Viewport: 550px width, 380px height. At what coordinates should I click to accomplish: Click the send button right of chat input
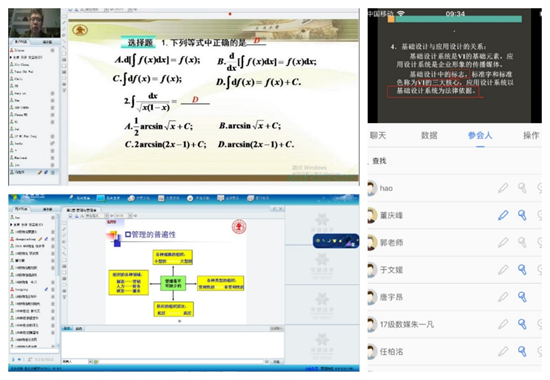coord(276,361)
